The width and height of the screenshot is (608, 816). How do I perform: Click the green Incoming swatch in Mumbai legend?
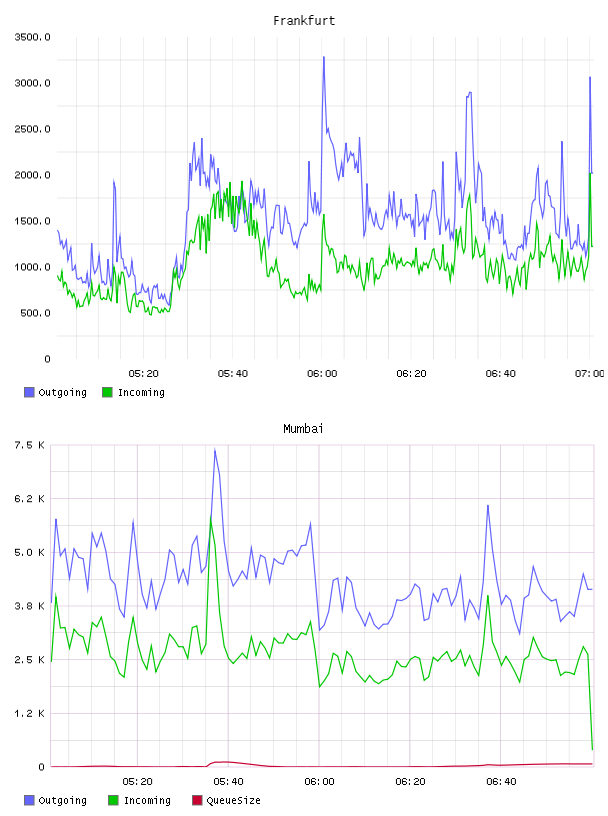(x=113, y=800)
